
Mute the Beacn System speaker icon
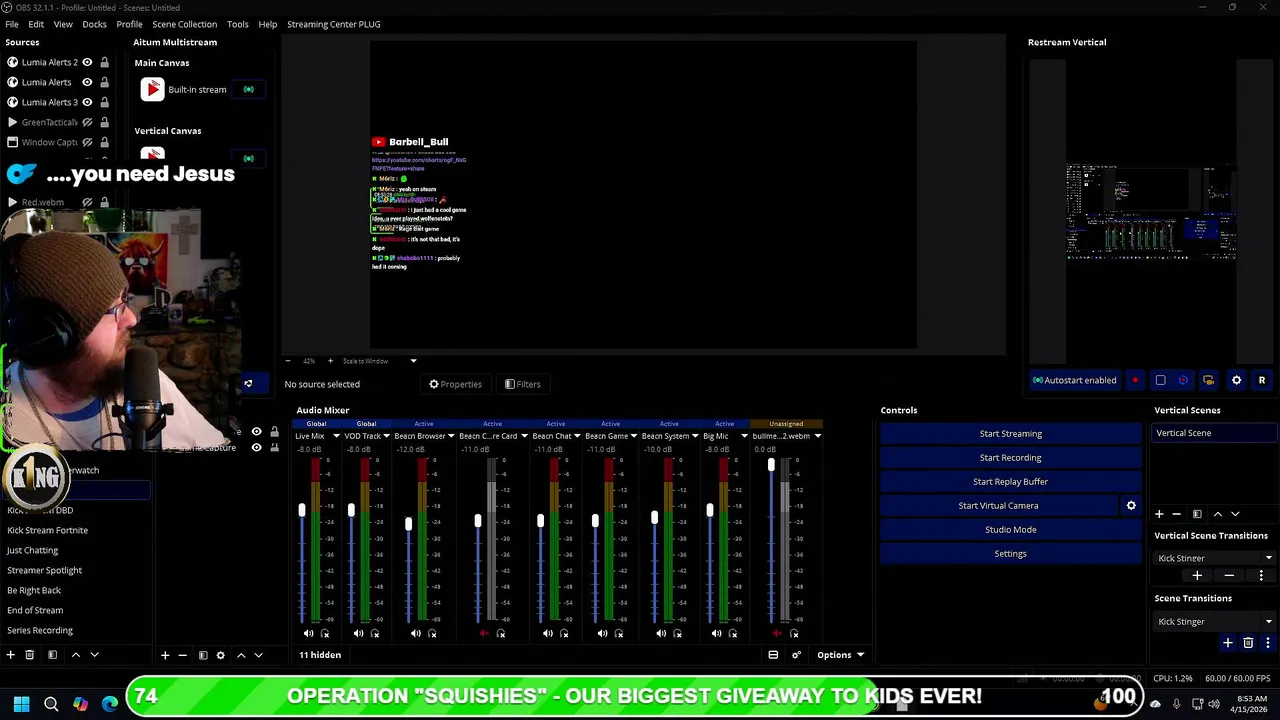pos(660,633)
